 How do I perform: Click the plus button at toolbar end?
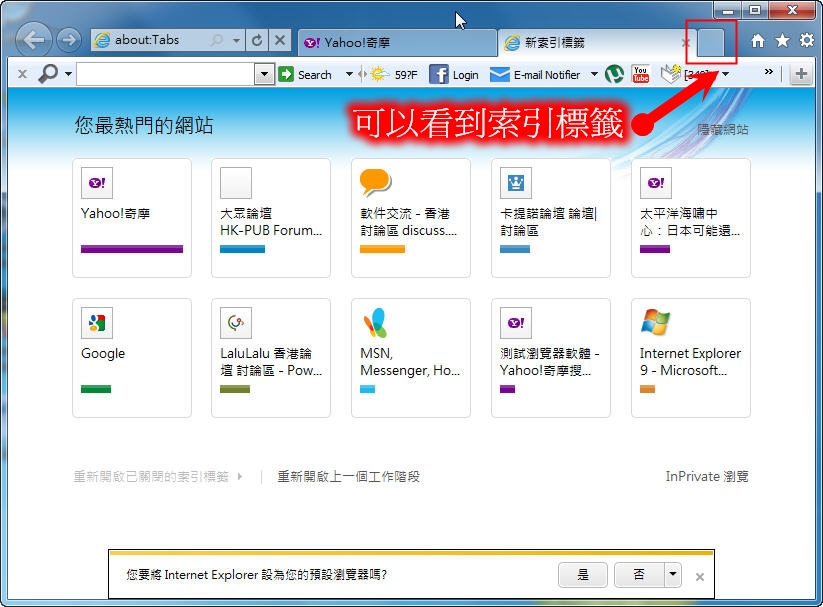tap(801, 74)
